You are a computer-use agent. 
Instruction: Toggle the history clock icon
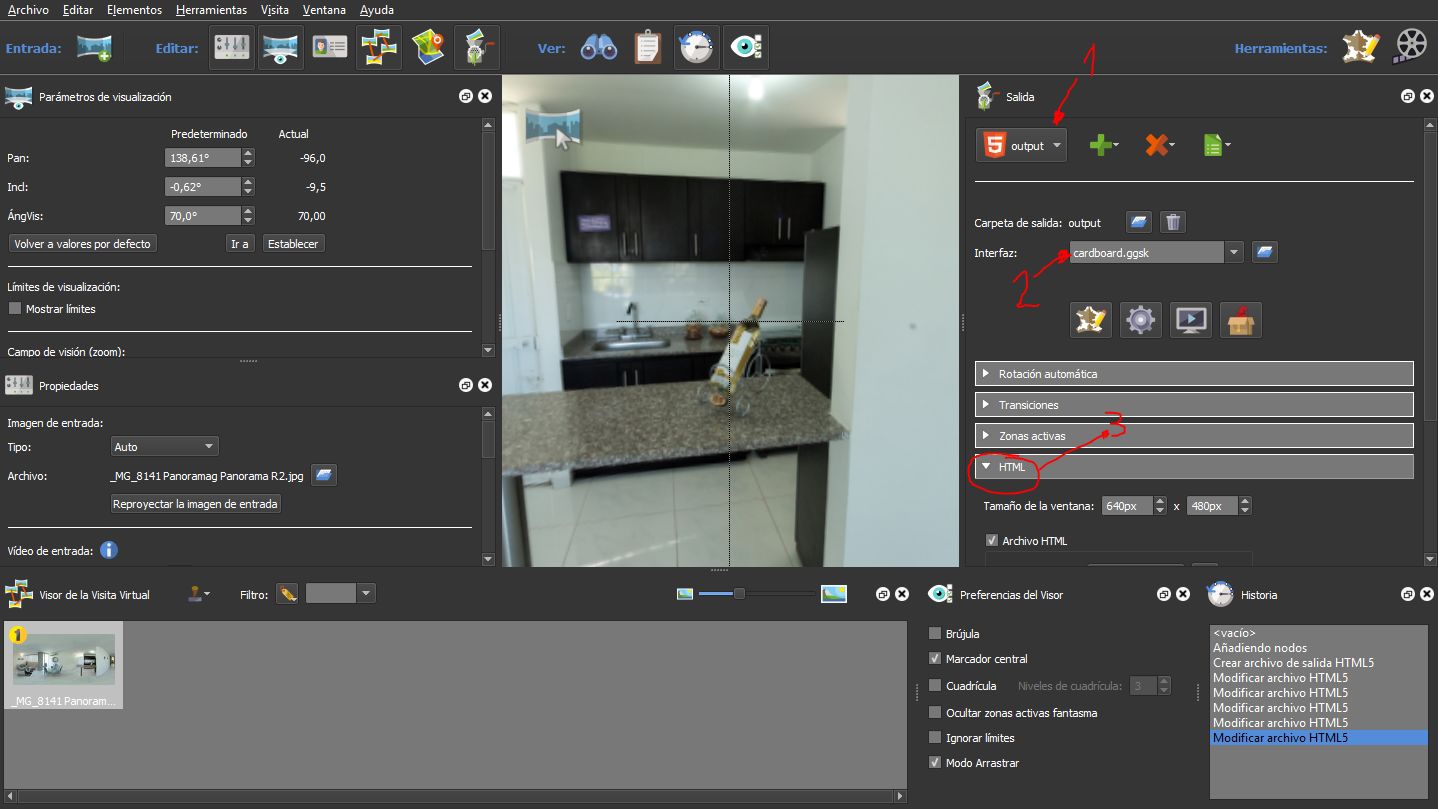[696, 47]
